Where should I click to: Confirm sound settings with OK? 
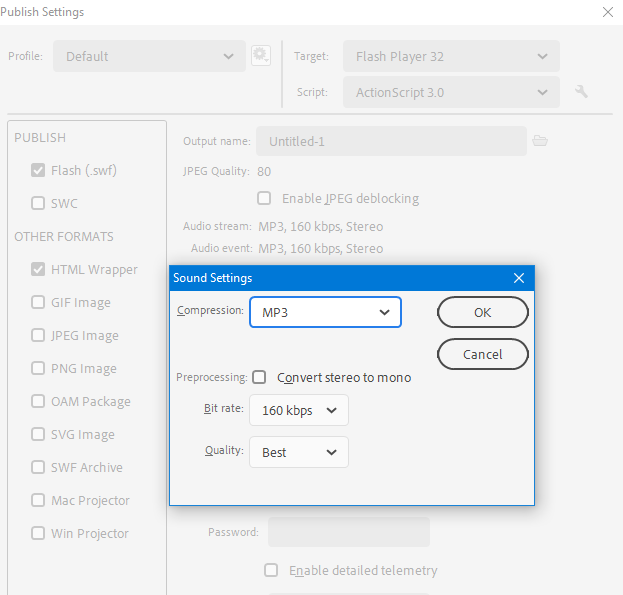pyautogui.click(x=483, y=312)
